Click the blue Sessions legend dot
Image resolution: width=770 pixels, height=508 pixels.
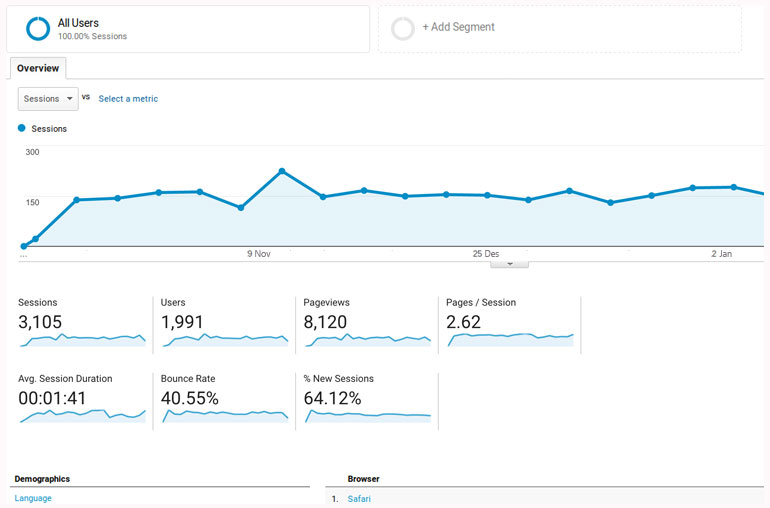coord(22,128)
